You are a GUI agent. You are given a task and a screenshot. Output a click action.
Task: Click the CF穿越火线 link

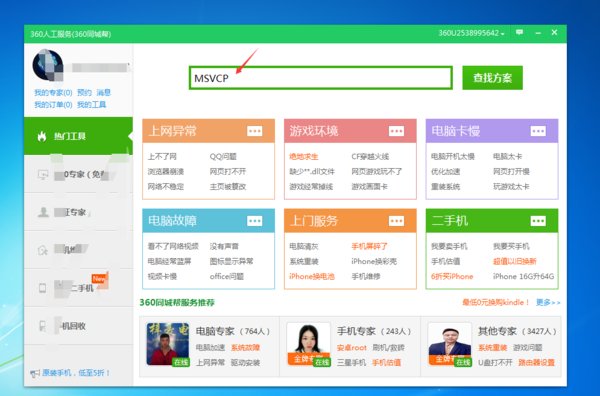(370, 156)
